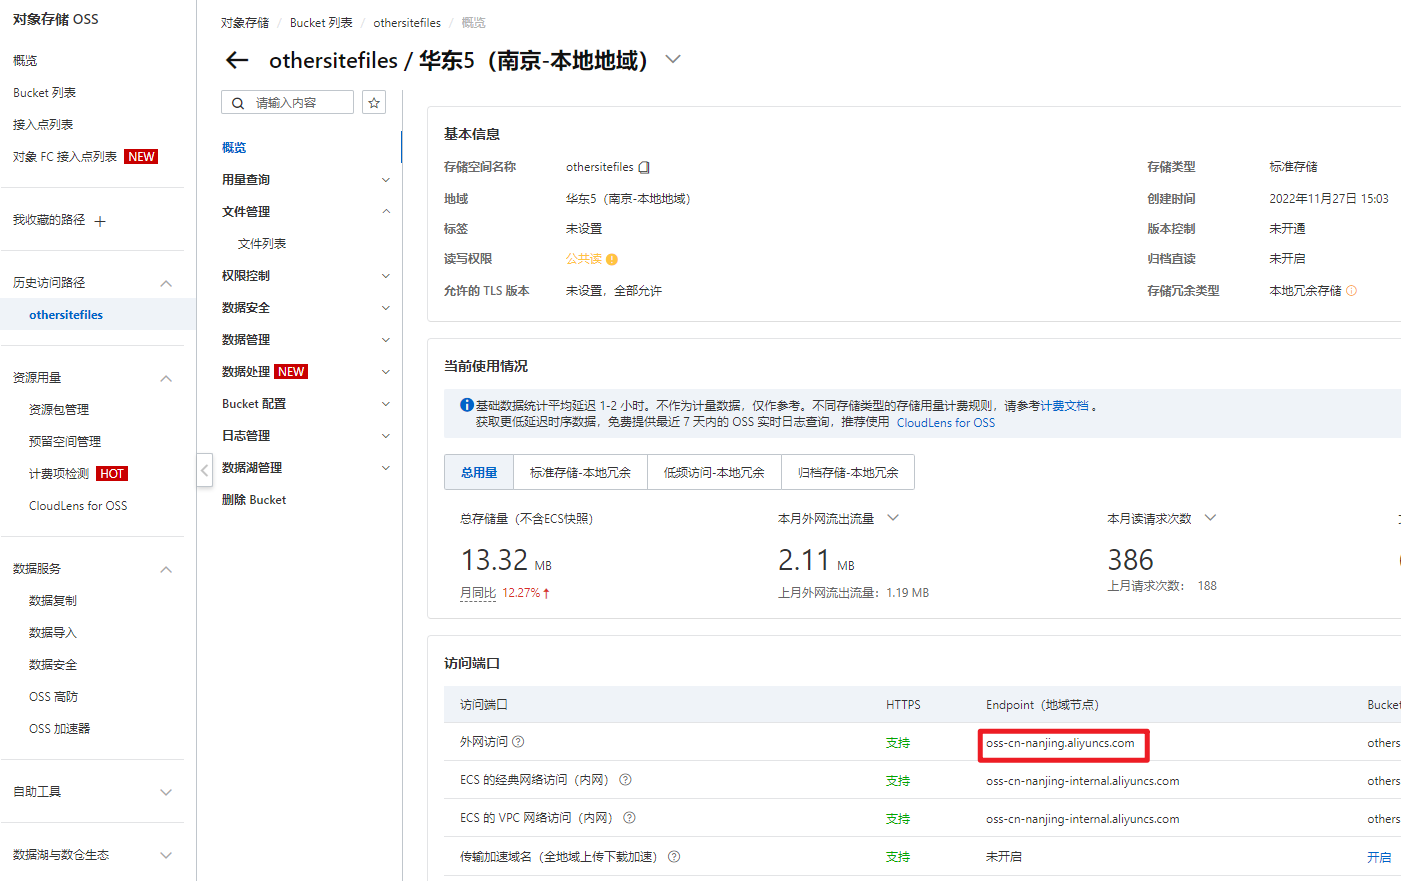Image resolution: width=1401 pixels, height=881 pixels.
Task: Expand 日志管理 menu section
Action: coord(385,436)
